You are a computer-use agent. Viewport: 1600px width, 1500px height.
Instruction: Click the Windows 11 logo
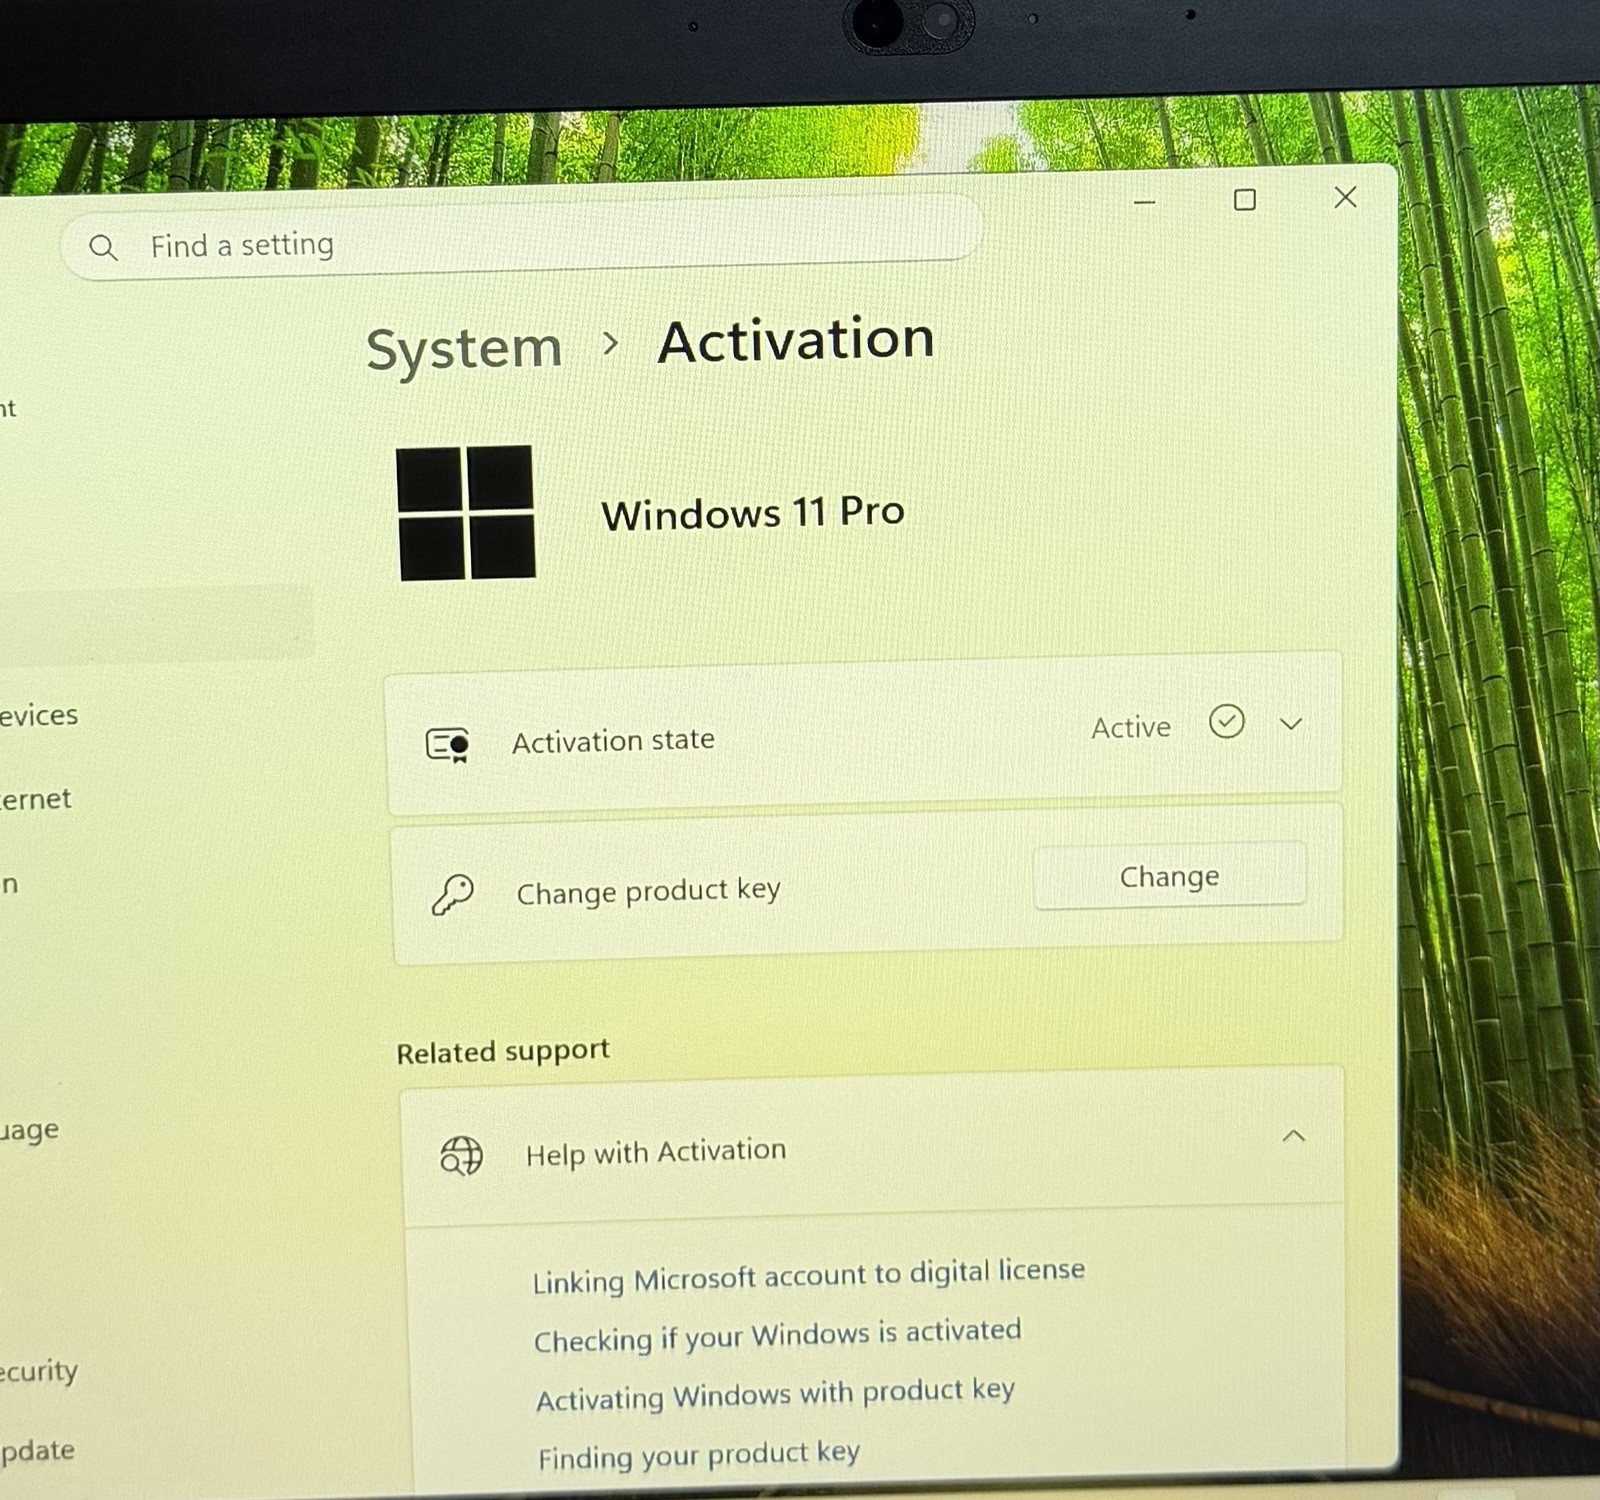[x=466, y=512]
